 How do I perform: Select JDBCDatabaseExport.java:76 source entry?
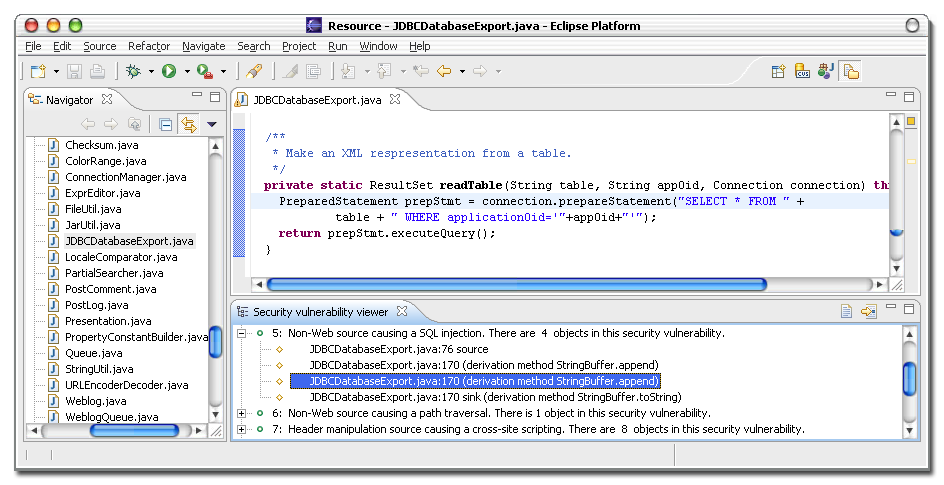tap(398, 349)
